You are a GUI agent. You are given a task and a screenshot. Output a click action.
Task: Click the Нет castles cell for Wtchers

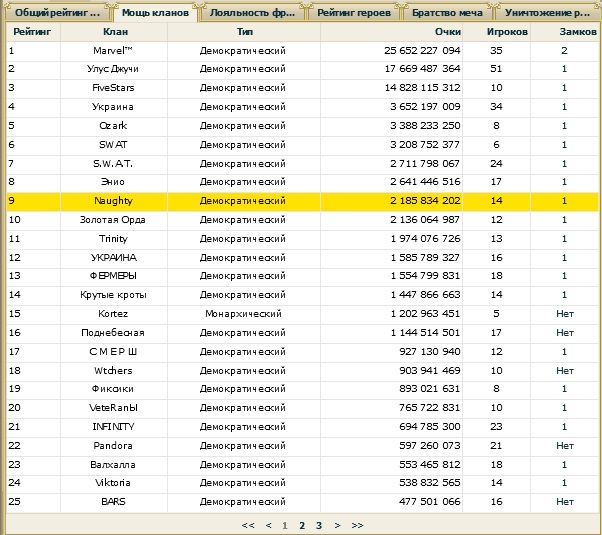[x=565, y=371]
